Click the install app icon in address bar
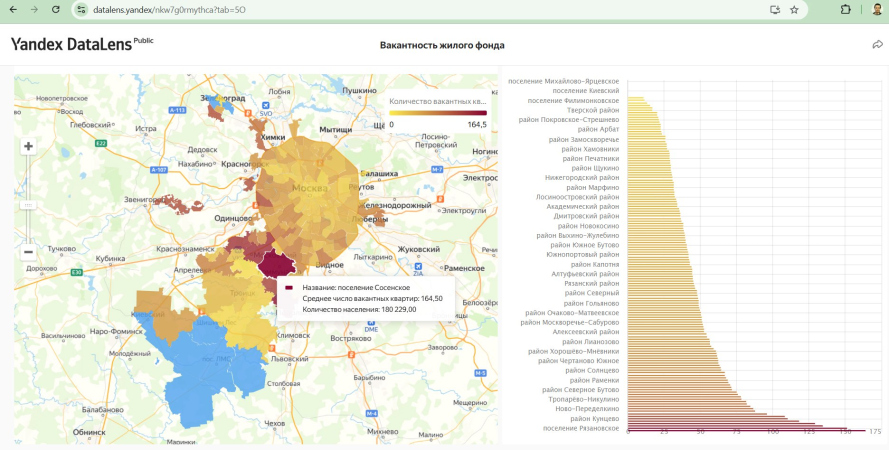This screenshot has height=450, width=889. (775, 9)
